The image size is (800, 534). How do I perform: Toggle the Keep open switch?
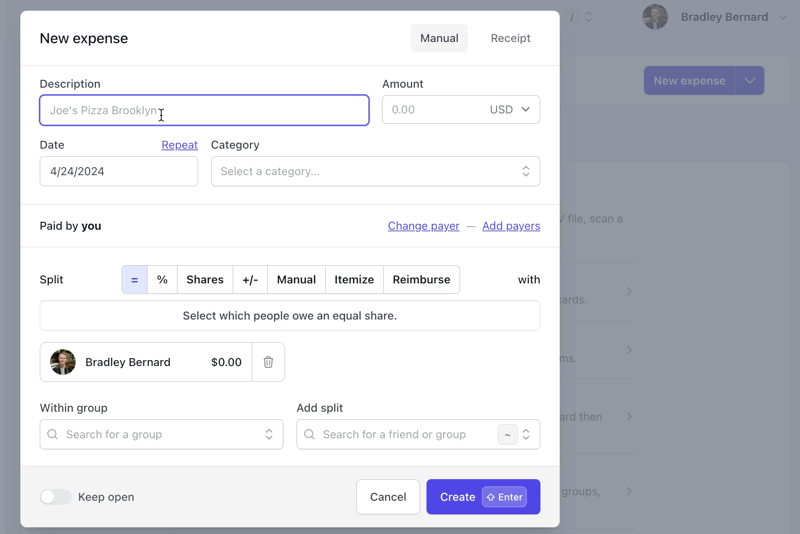pos(56,497)
